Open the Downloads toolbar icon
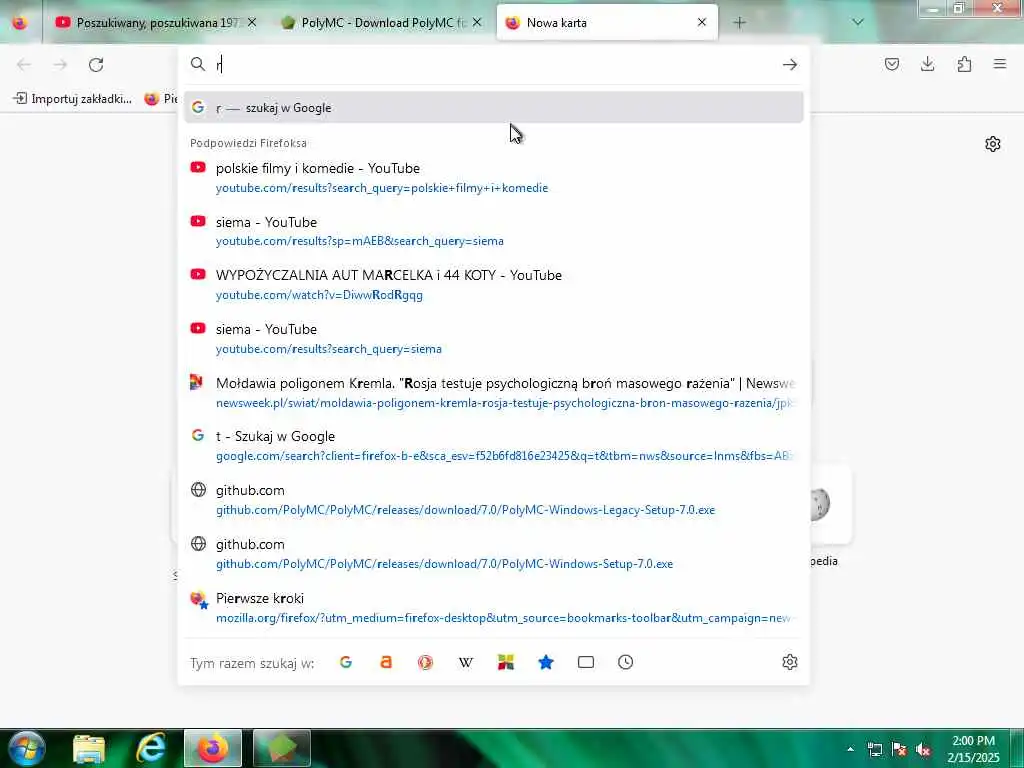 tap(927, 64)
